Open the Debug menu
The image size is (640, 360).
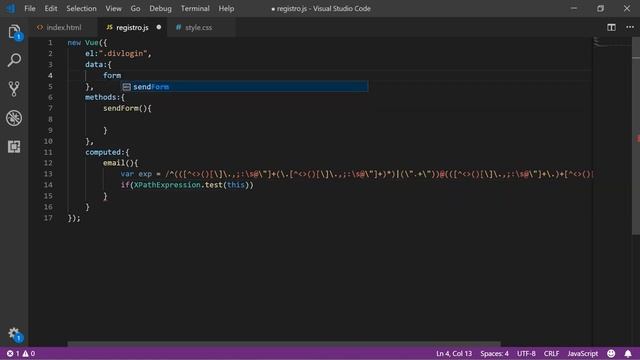tap(160, 9)
